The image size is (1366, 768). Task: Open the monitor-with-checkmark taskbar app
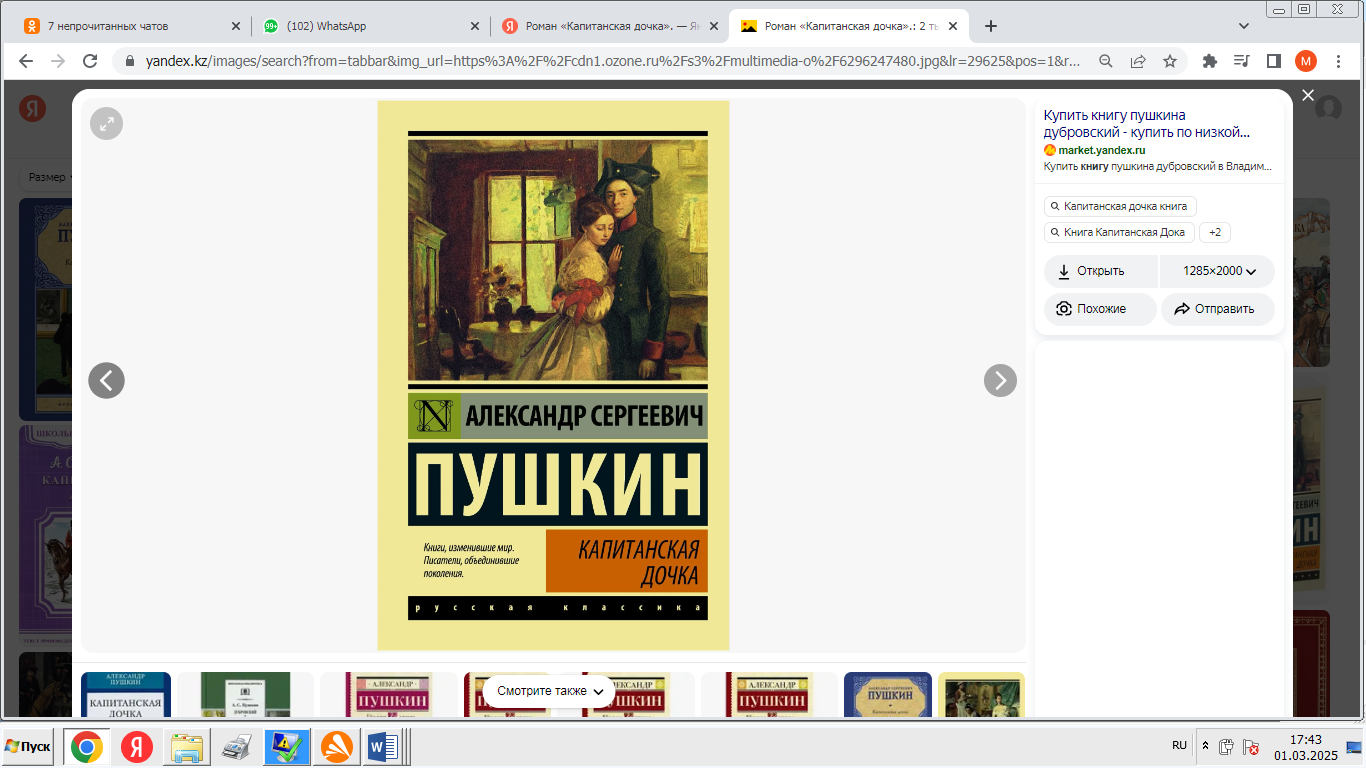287,747
